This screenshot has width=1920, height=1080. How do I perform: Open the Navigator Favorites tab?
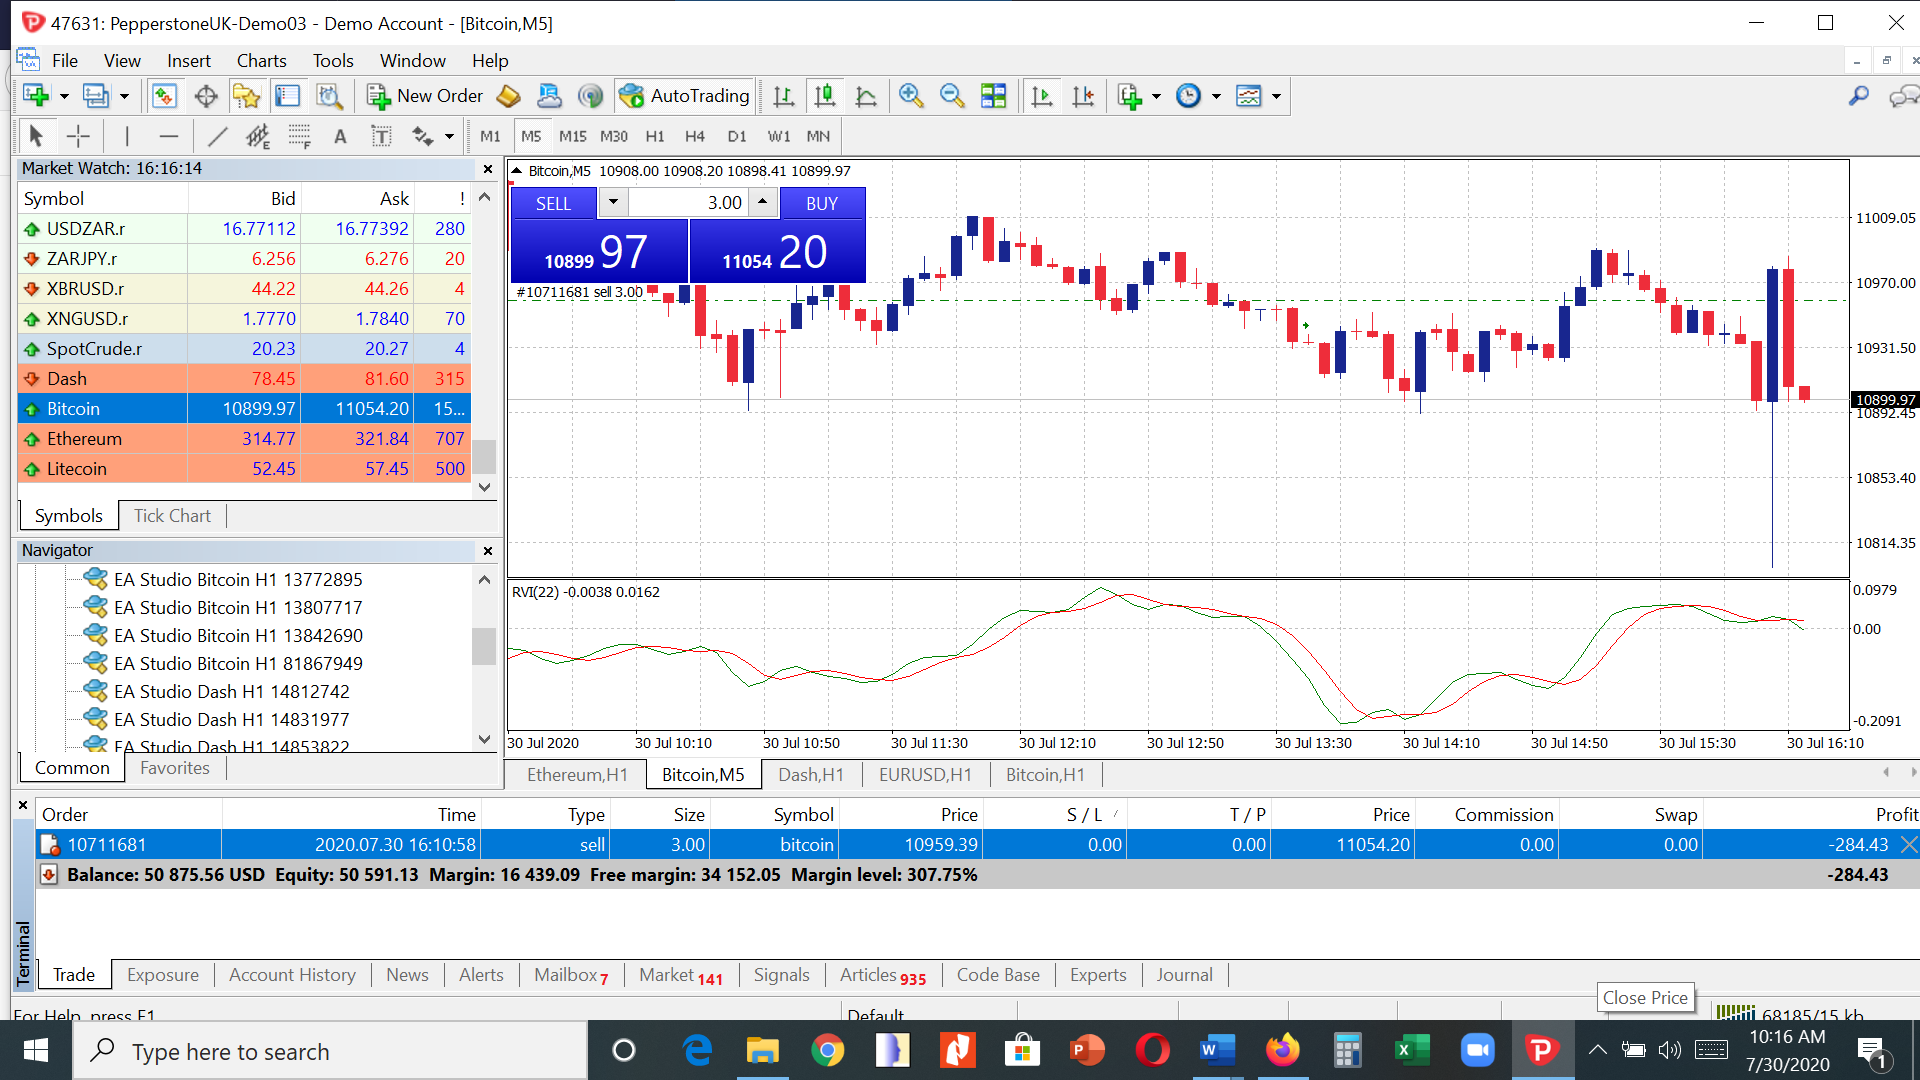[175, 768]
